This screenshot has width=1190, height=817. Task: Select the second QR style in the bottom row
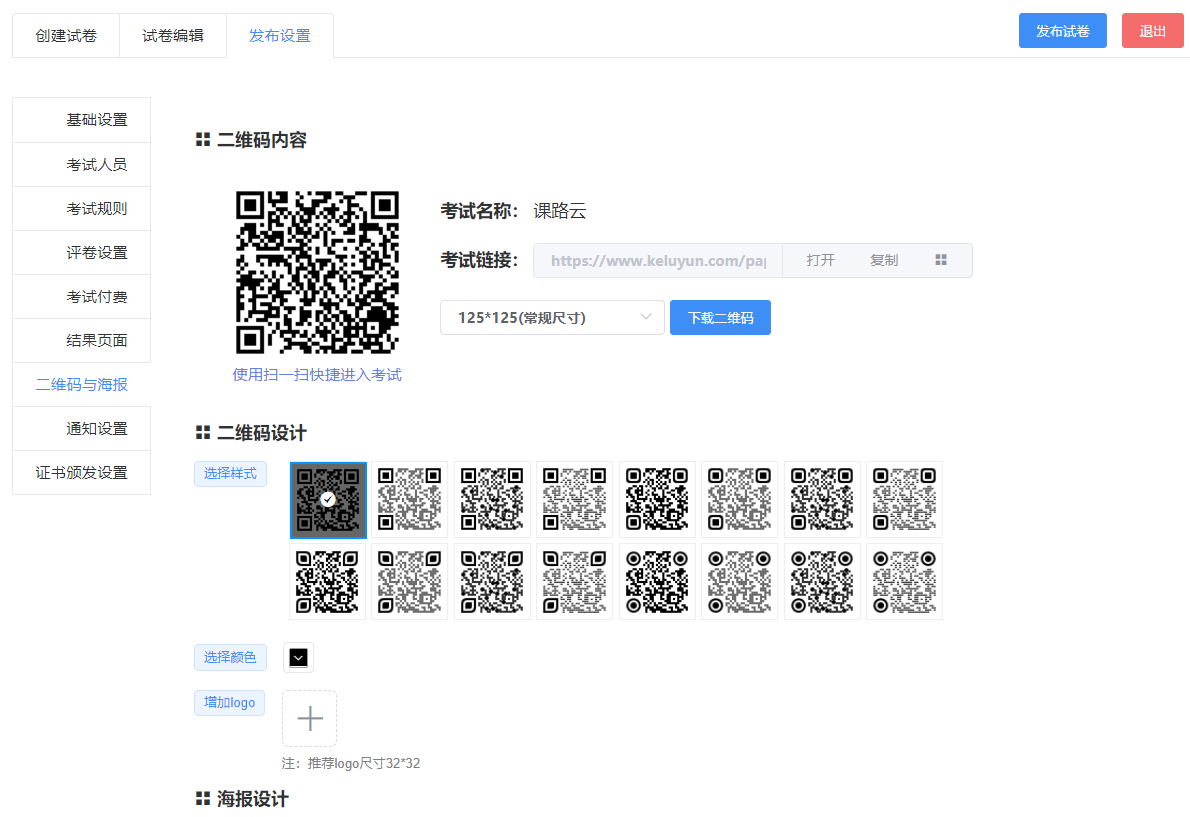[x=410, y=582]
